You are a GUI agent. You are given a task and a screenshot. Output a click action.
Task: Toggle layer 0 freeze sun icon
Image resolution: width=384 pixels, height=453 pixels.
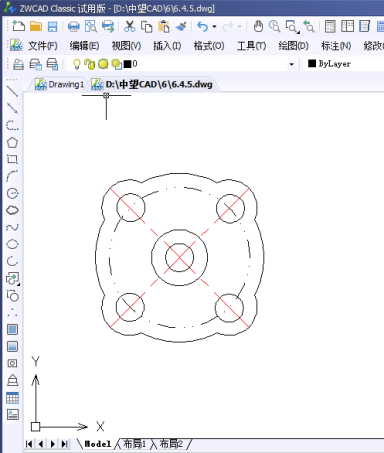pyautogui.click(x=103, y=64)
